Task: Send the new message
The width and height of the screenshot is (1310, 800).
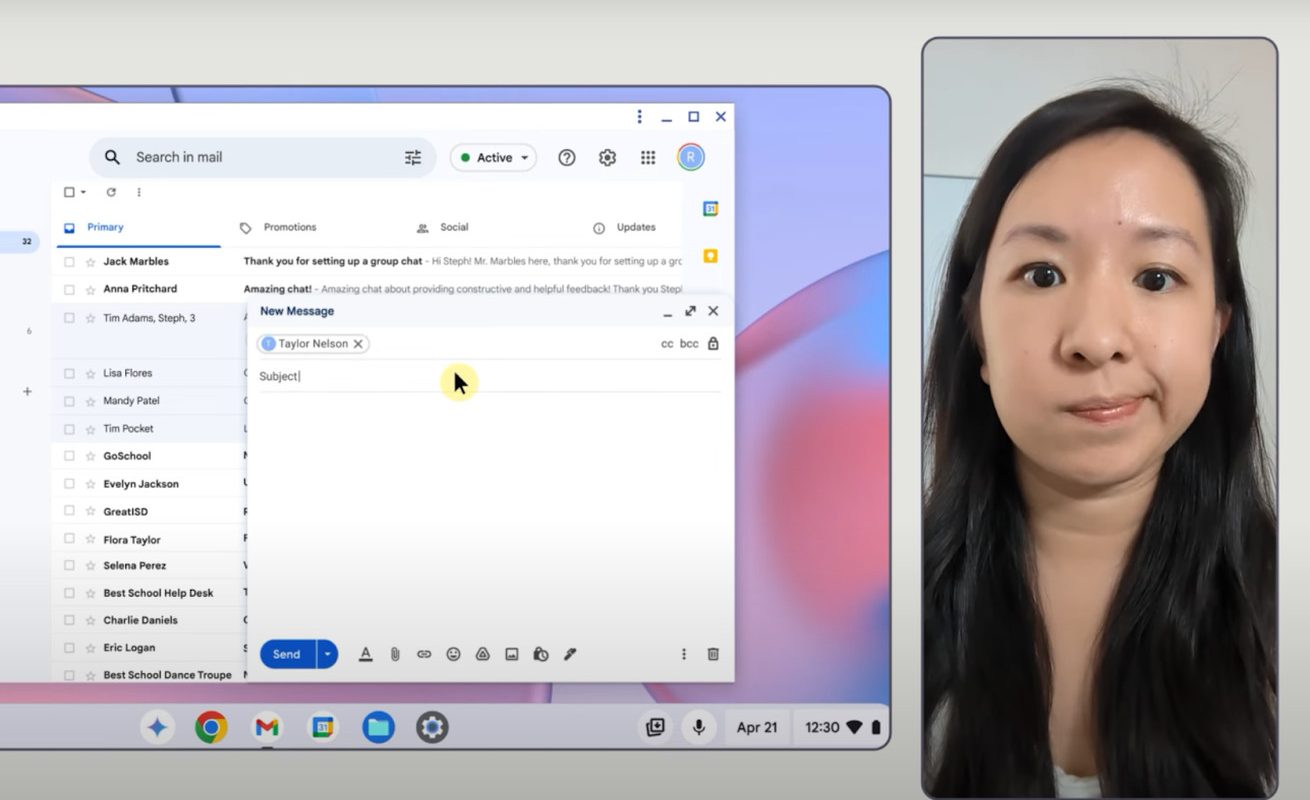Action: (287, 654)
